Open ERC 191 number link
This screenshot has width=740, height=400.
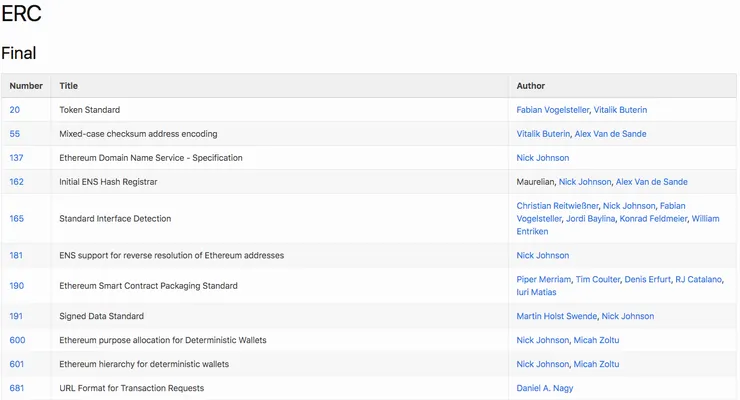click(16, 316)
